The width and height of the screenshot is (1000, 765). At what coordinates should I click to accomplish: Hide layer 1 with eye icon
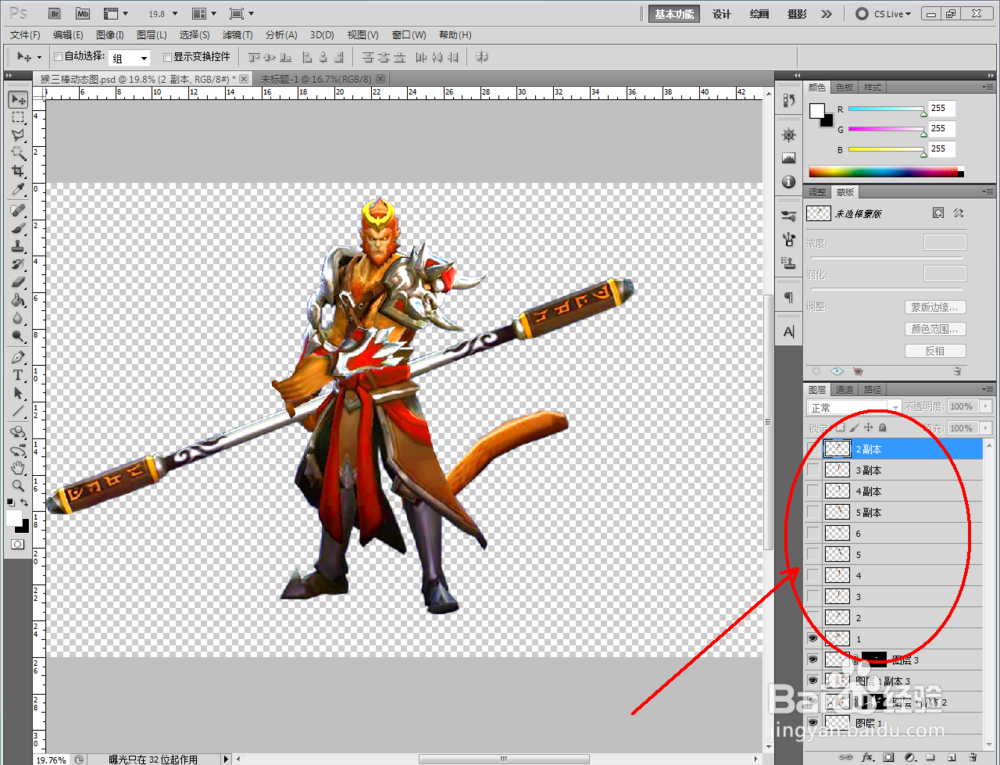coord(813,638)
